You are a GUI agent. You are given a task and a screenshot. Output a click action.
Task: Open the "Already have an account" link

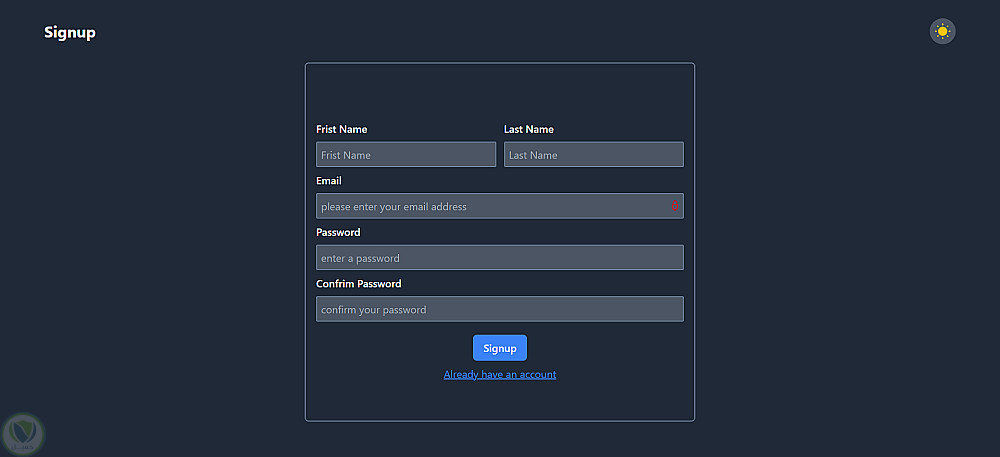click(x=499, y=374)
